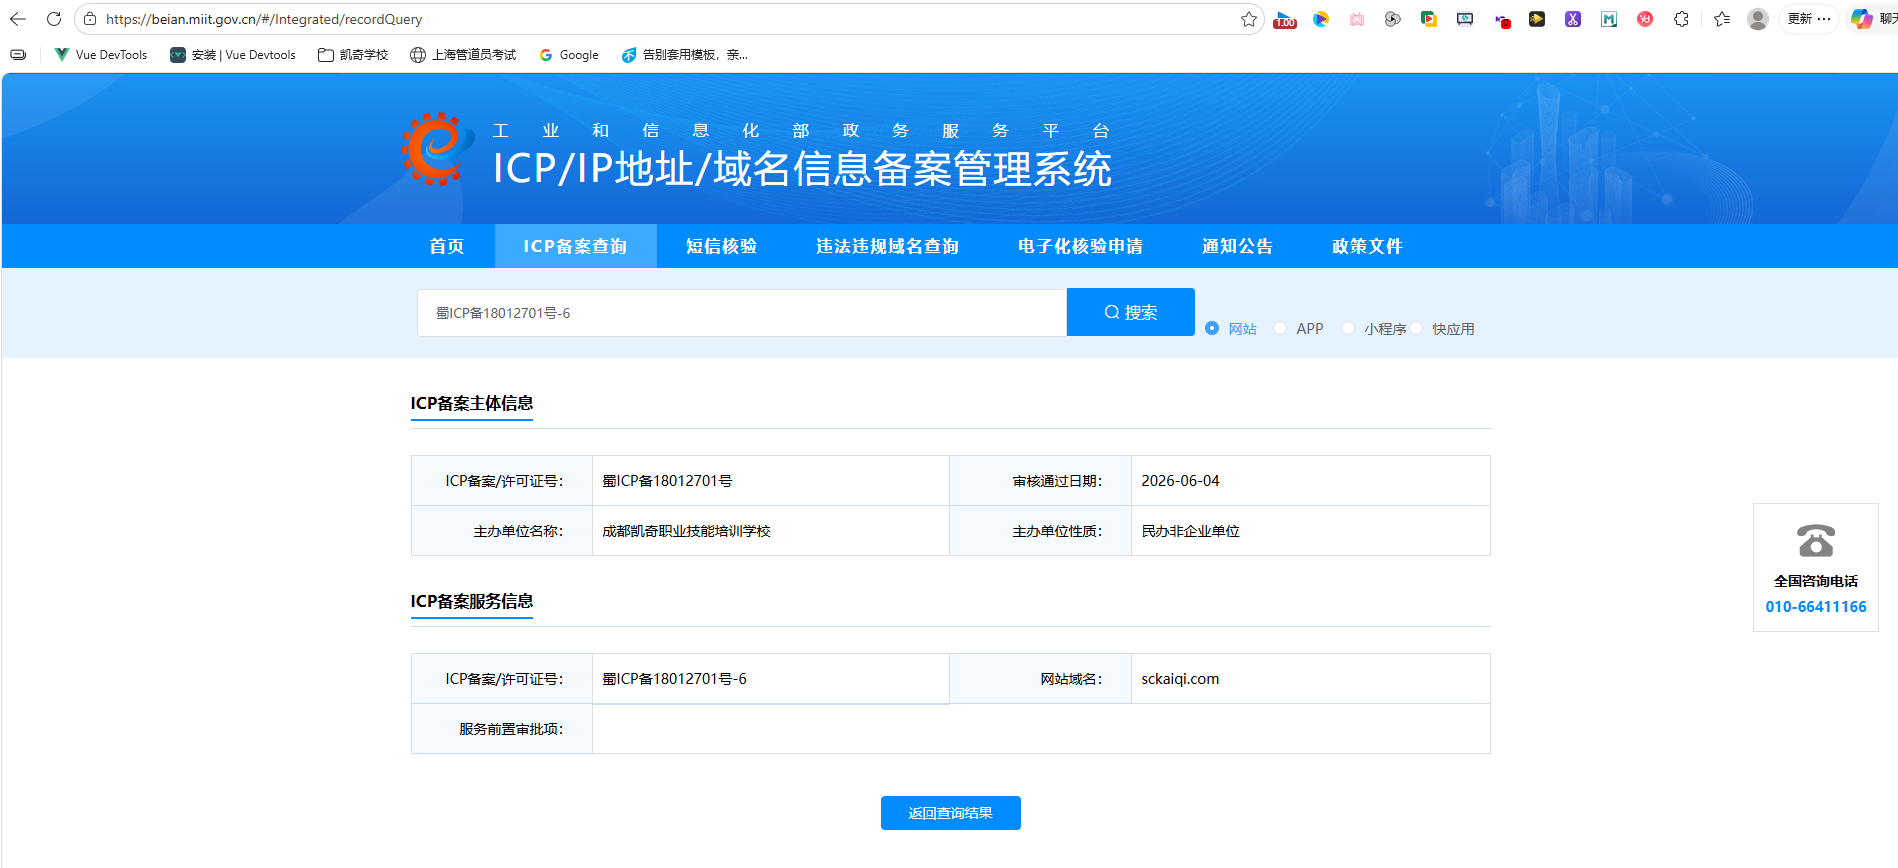Open the monitor screen extension icon
Viewport: 1898px width, 868px height.
pyautogui.click(x=1465, y=19)
